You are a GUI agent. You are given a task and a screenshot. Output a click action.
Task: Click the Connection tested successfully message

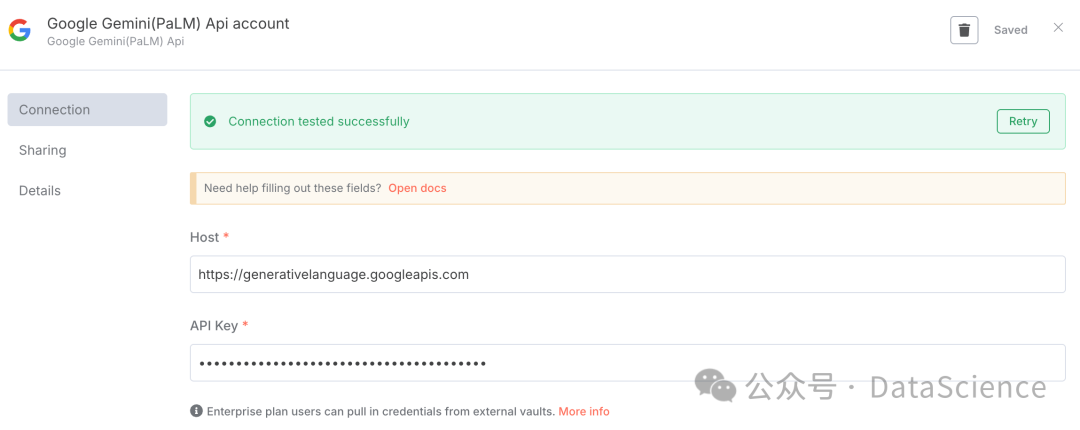tap(319, 122)
